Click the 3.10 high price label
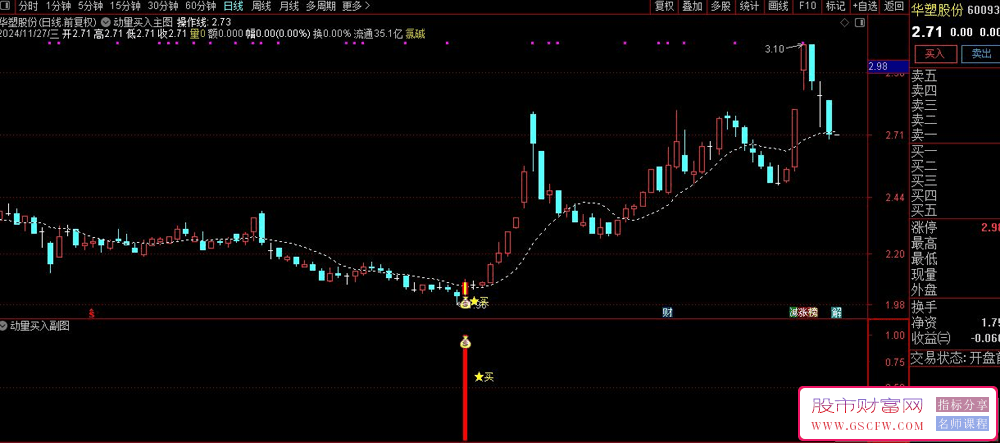The height and width of the screenshot is (443, 1000). click(x=774, y=48)
